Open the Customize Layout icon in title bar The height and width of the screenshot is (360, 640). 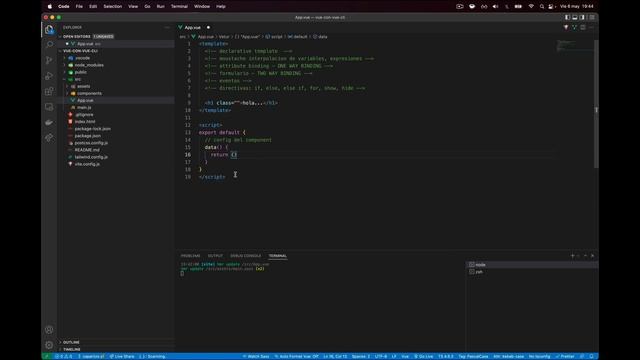coord(592,18)
